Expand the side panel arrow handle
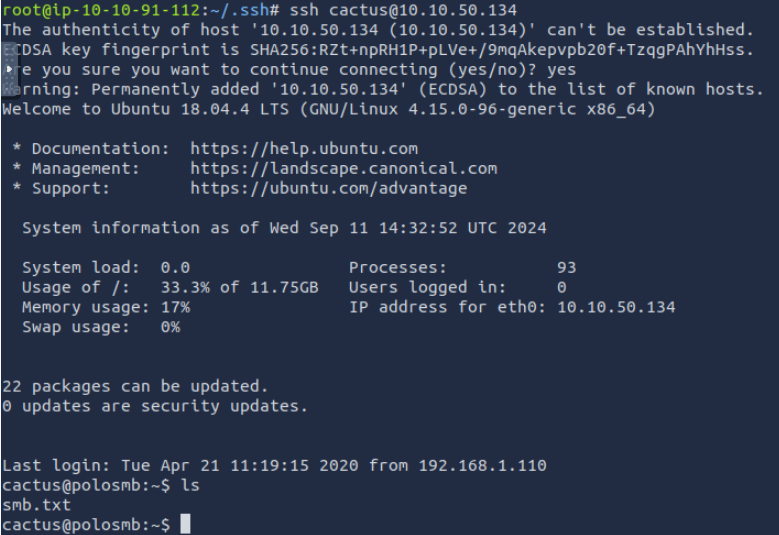 pos(9,69)
